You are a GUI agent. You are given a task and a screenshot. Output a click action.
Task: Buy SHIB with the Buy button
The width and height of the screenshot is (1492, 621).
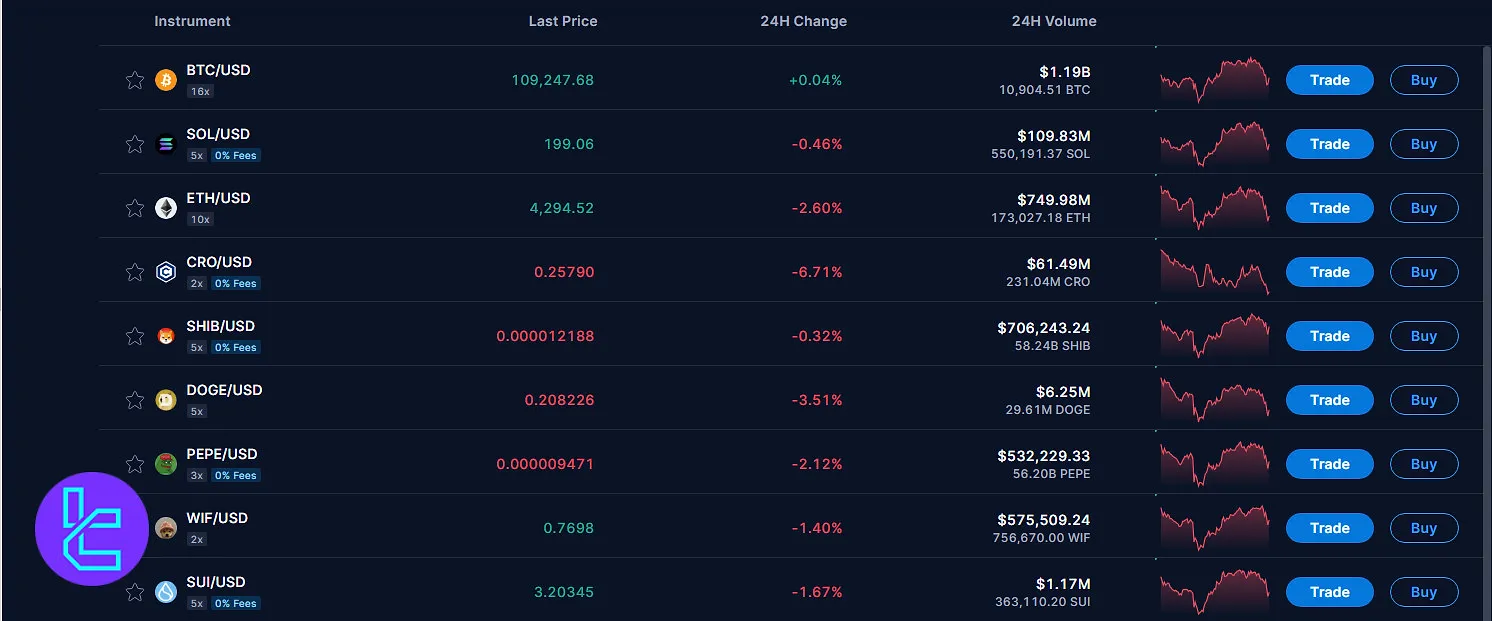click(x=1424, y=336)
